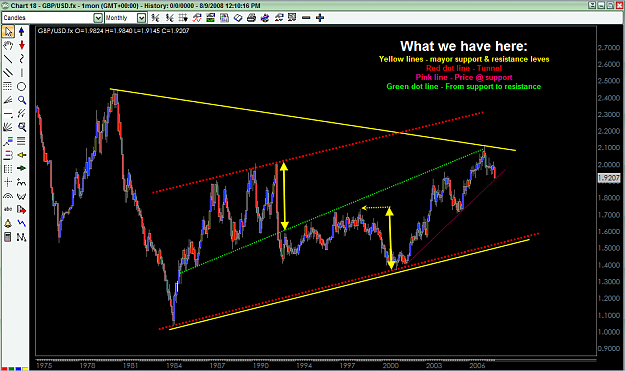Image resolution: width=625 pixels, height=371 pixels.
Task: Select the blue zigzag line tool
Action: pos(22,223)
